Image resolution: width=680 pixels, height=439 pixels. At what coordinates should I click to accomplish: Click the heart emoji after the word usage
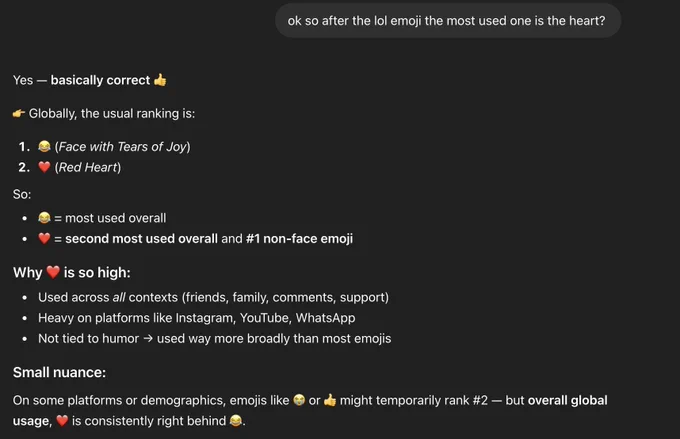[62, 421]
